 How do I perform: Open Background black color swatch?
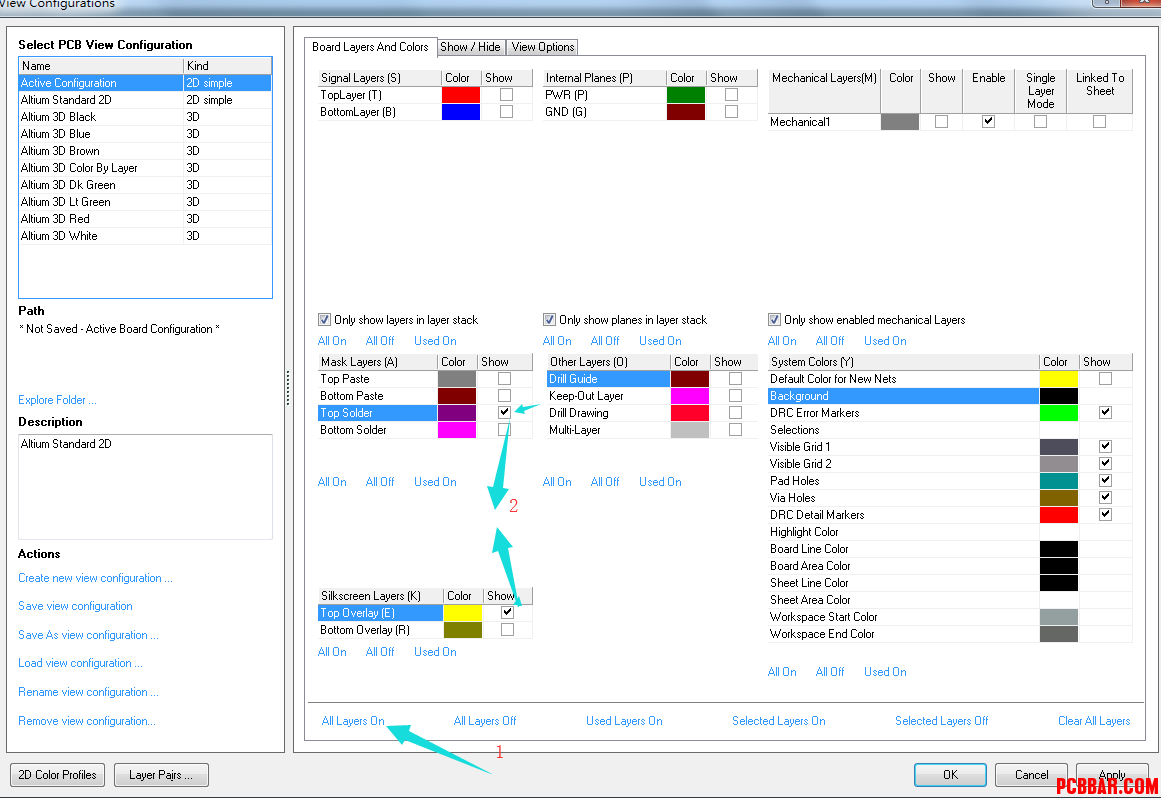[x=1059, y=396]
